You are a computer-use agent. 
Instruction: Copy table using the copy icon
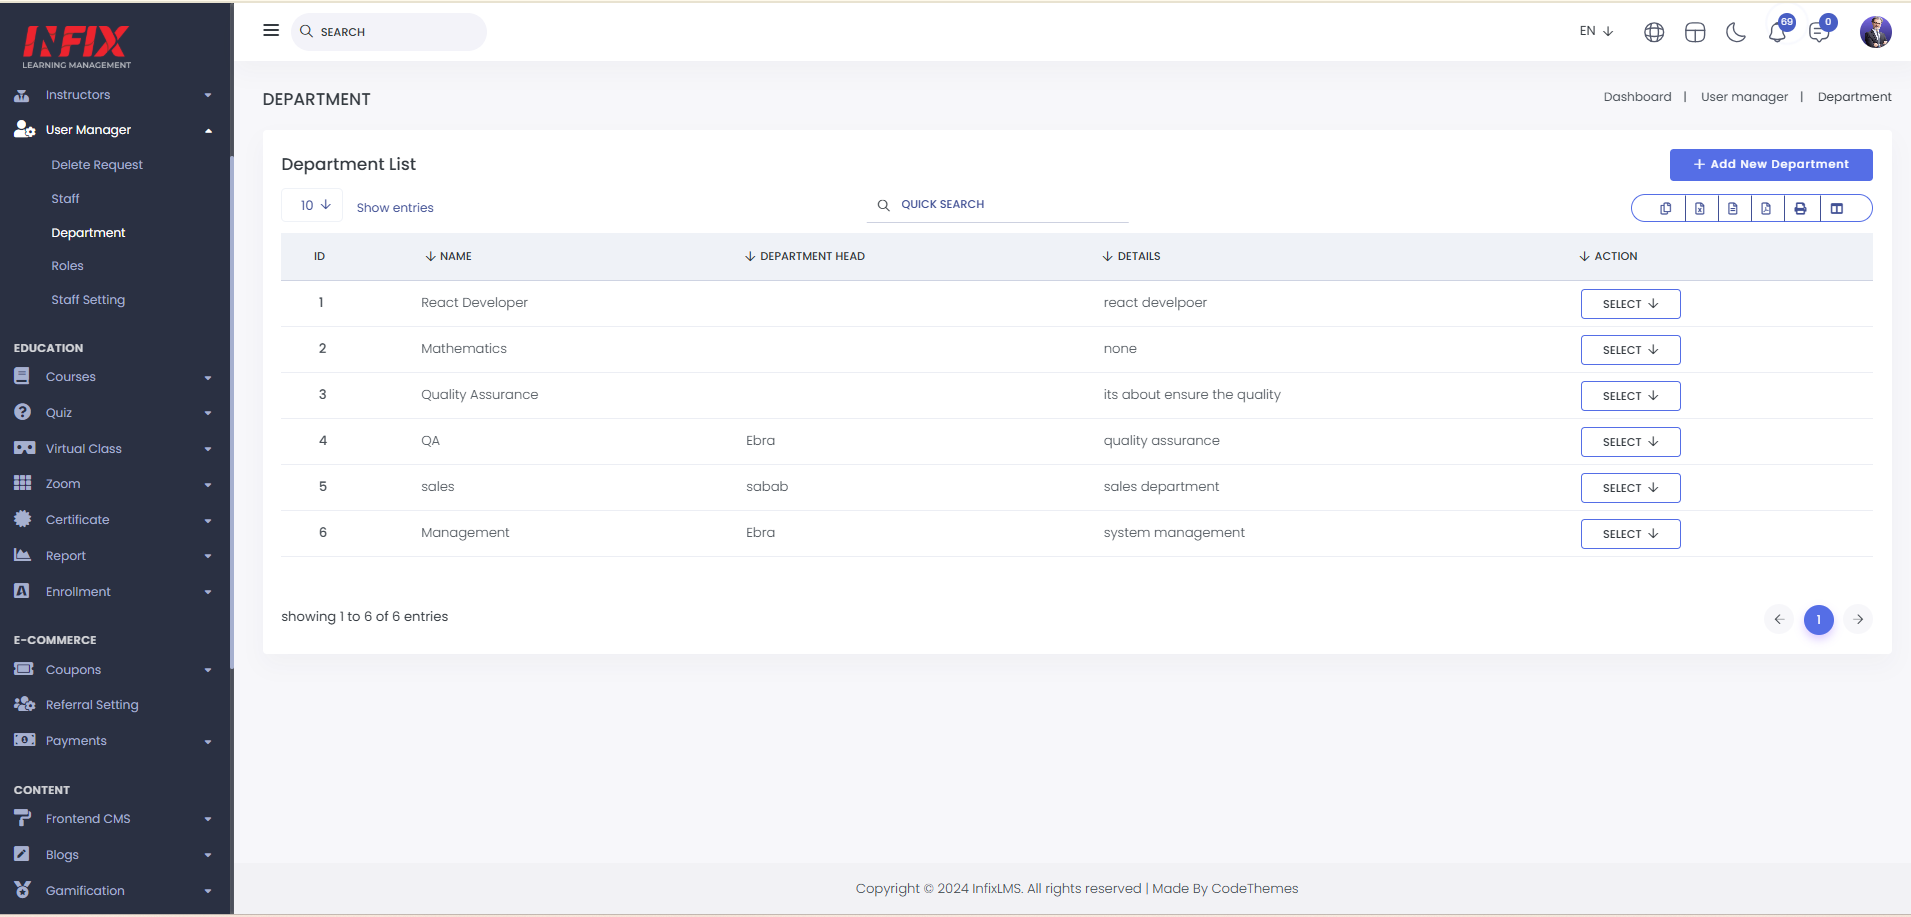pos(1665,208)
